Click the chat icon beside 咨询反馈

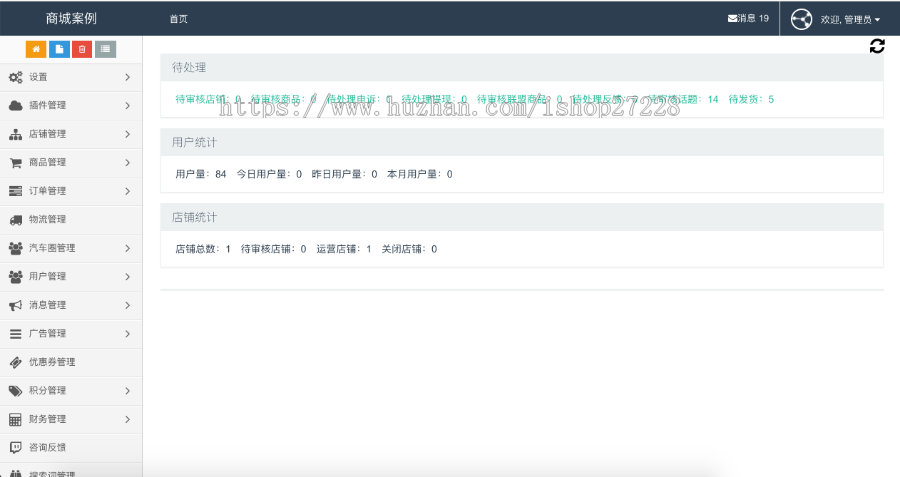click(x=15, y=448)
